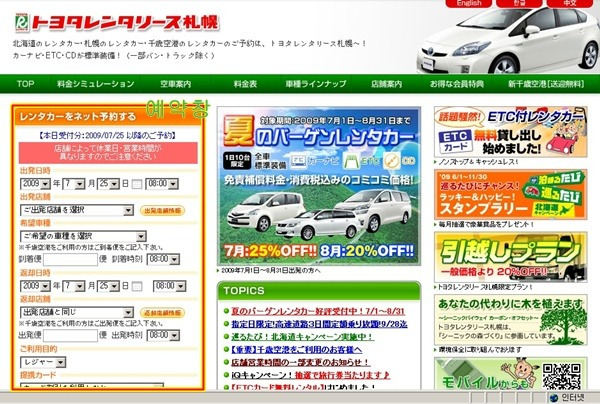Viewport: 600px width, 404px height.
Task: Expand the 出発時刻 time dropdown
Action: click(163, 336)
